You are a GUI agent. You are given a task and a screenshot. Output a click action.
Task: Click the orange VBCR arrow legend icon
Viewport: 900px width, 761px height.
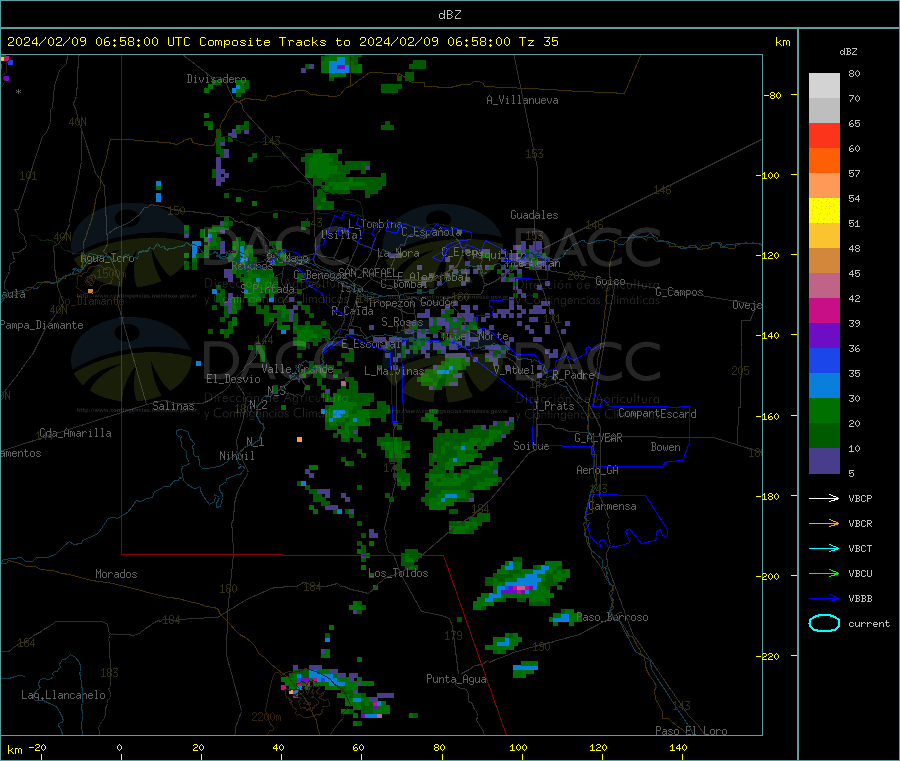pos(824,523)
